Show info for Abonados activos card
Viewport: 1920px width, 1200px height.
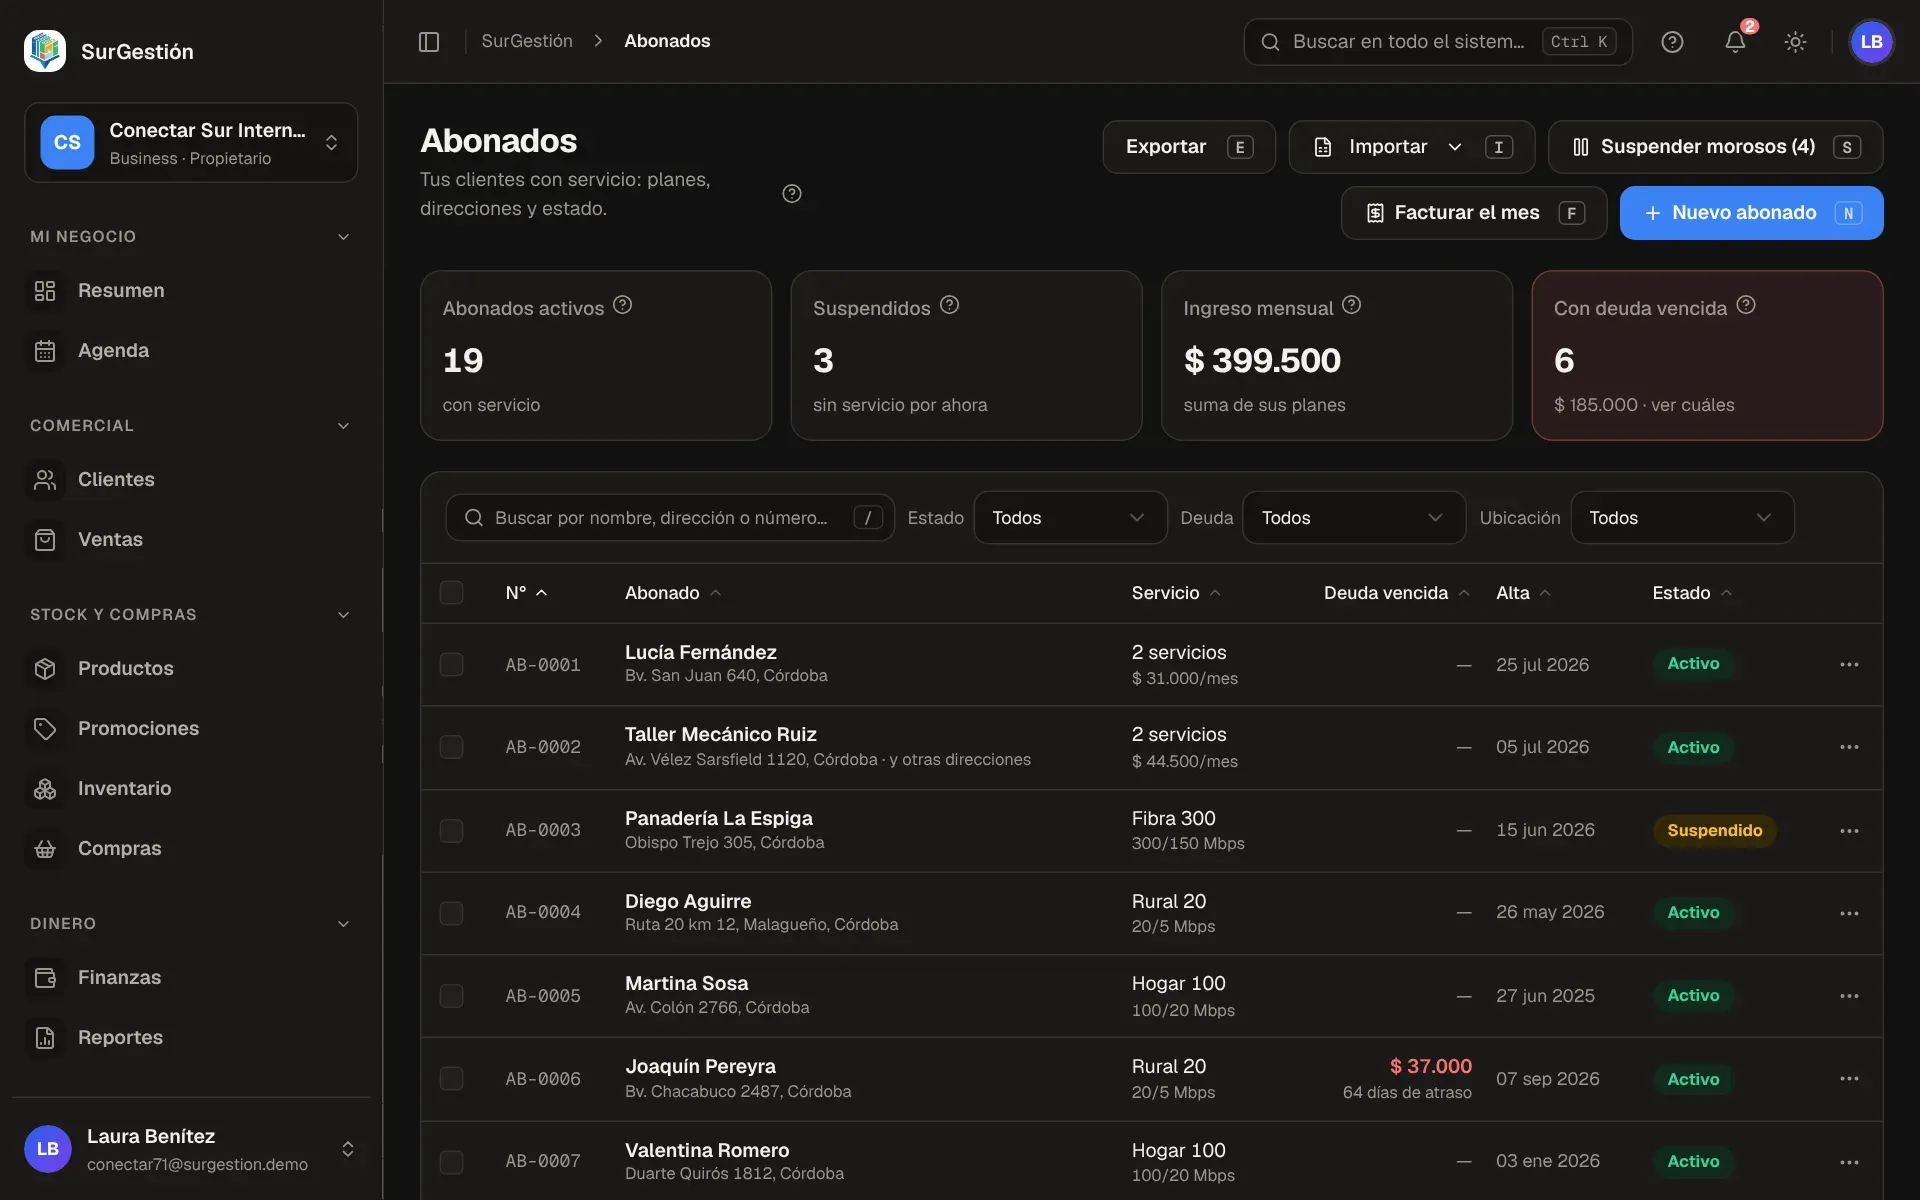[622, 305]
